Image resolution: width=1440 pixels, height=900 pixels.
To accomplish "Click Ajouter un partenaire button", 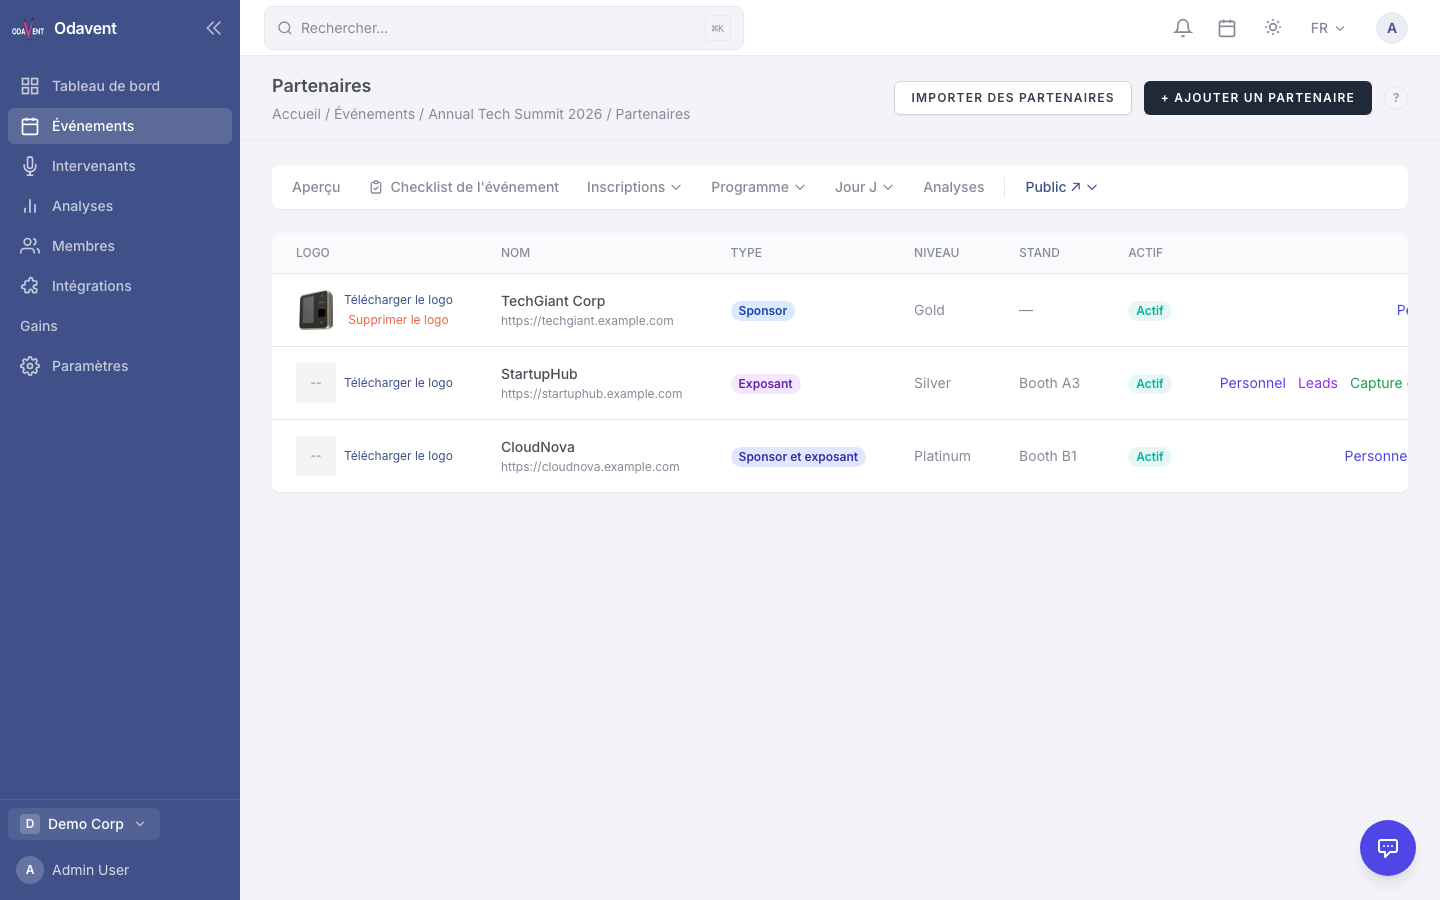I will coord(1258,98).
